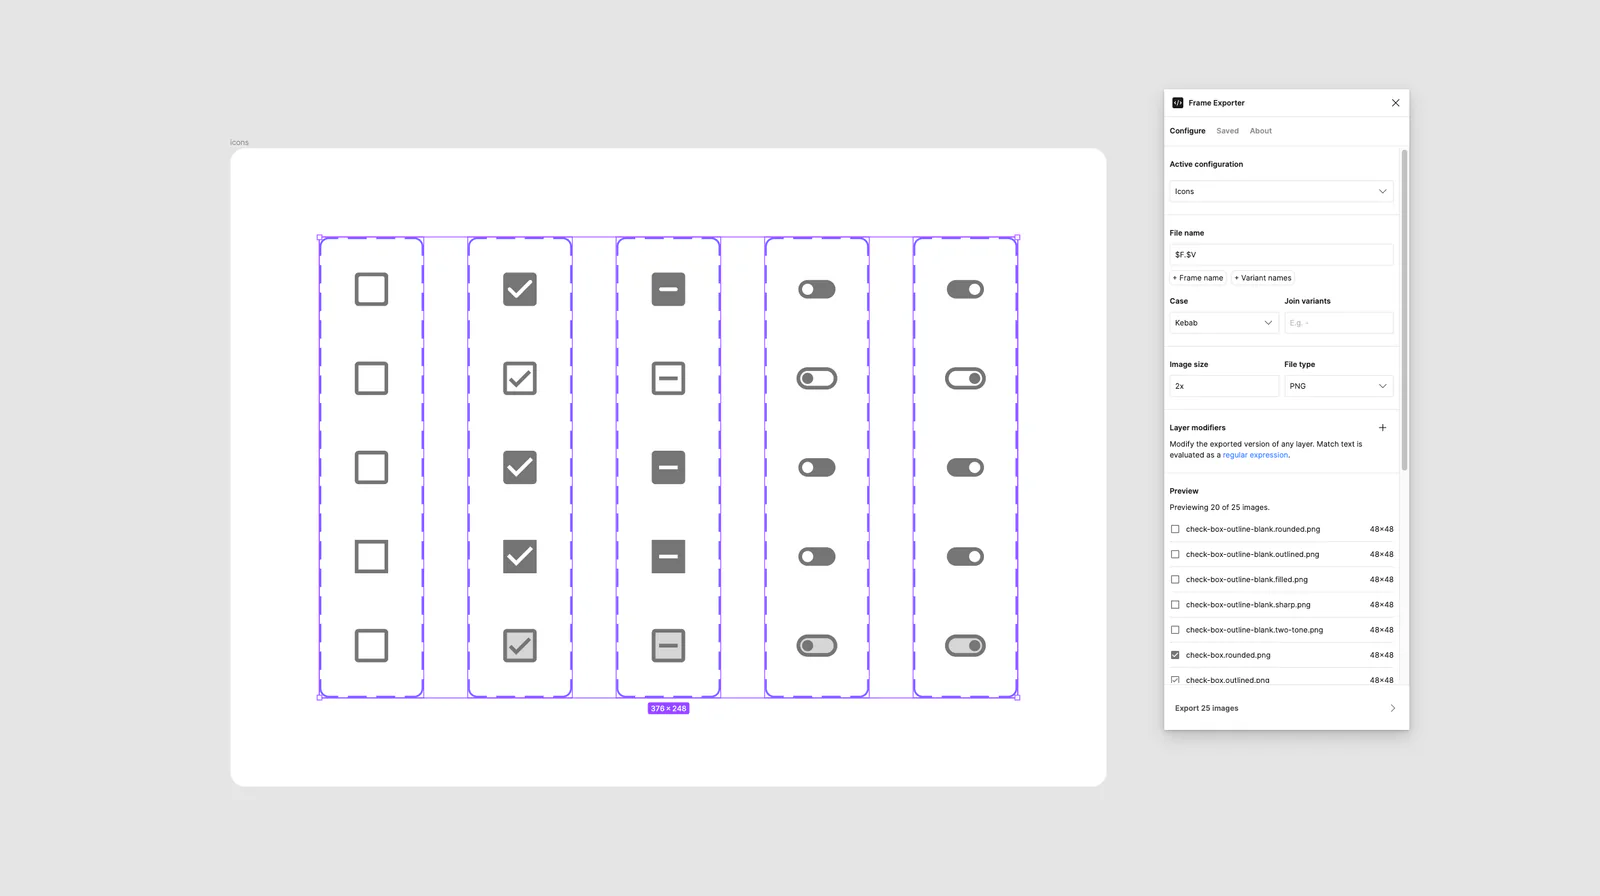Click preview thumbnail of check-box-outline-blank.filled.png
Viewport: 1600px width, 896px height.
click(1175, 579)
